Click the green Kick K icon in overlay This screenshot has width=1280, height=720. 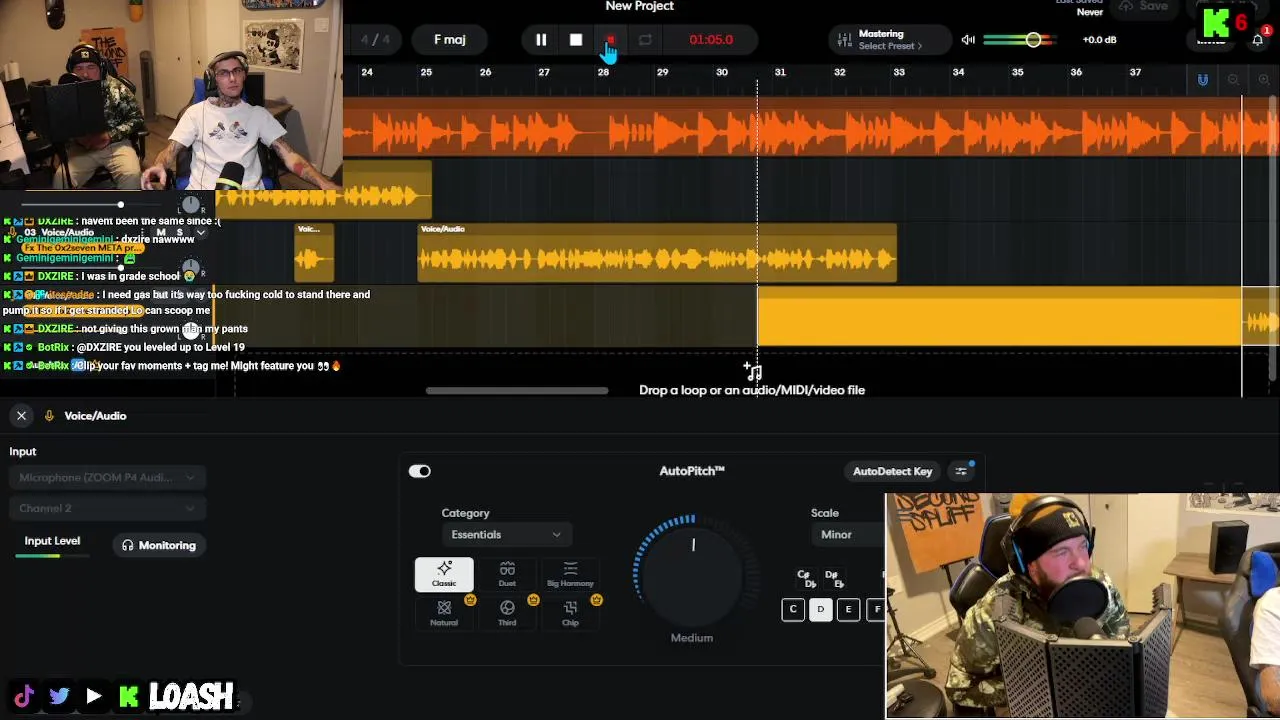pos(129,696)
